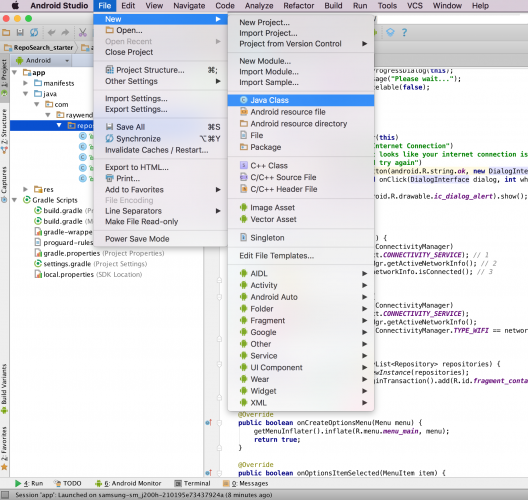Viewport: 528px width, 500px height.
Task: Open the Messages tool window
Action: click(x=245, y=483)
